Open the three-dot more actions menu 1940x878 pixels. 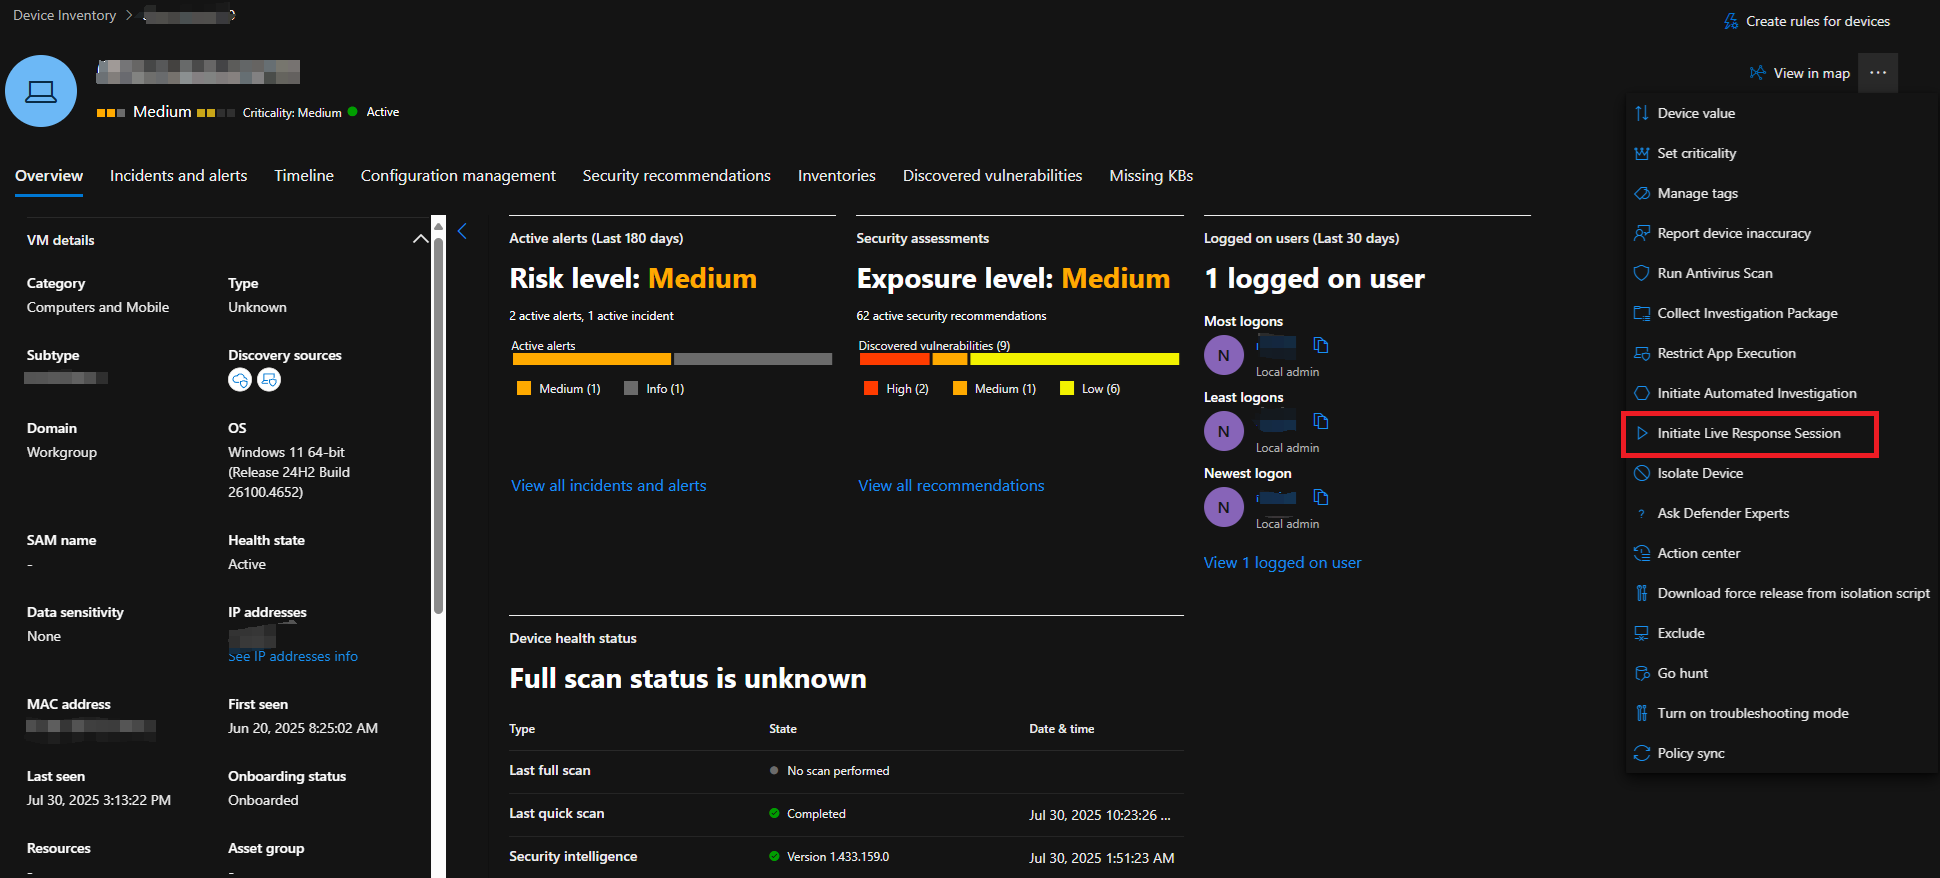tap(1878, 73)
